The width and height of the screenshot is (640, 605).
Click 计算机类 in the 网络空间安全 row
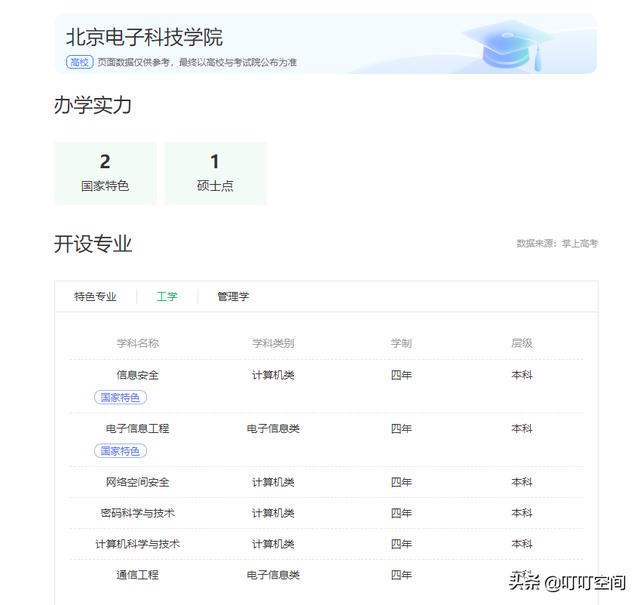(273, 482)
